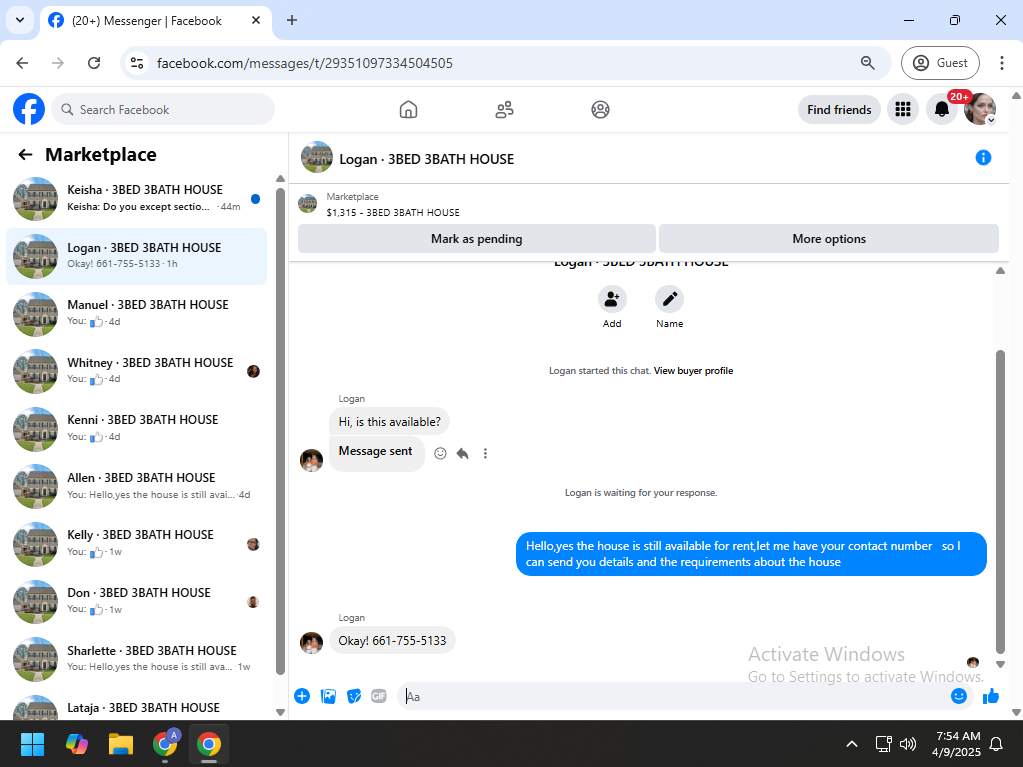Reply to 'Message sent' message
Viewport: 1023px width, 767px height.
coord(463,453)
